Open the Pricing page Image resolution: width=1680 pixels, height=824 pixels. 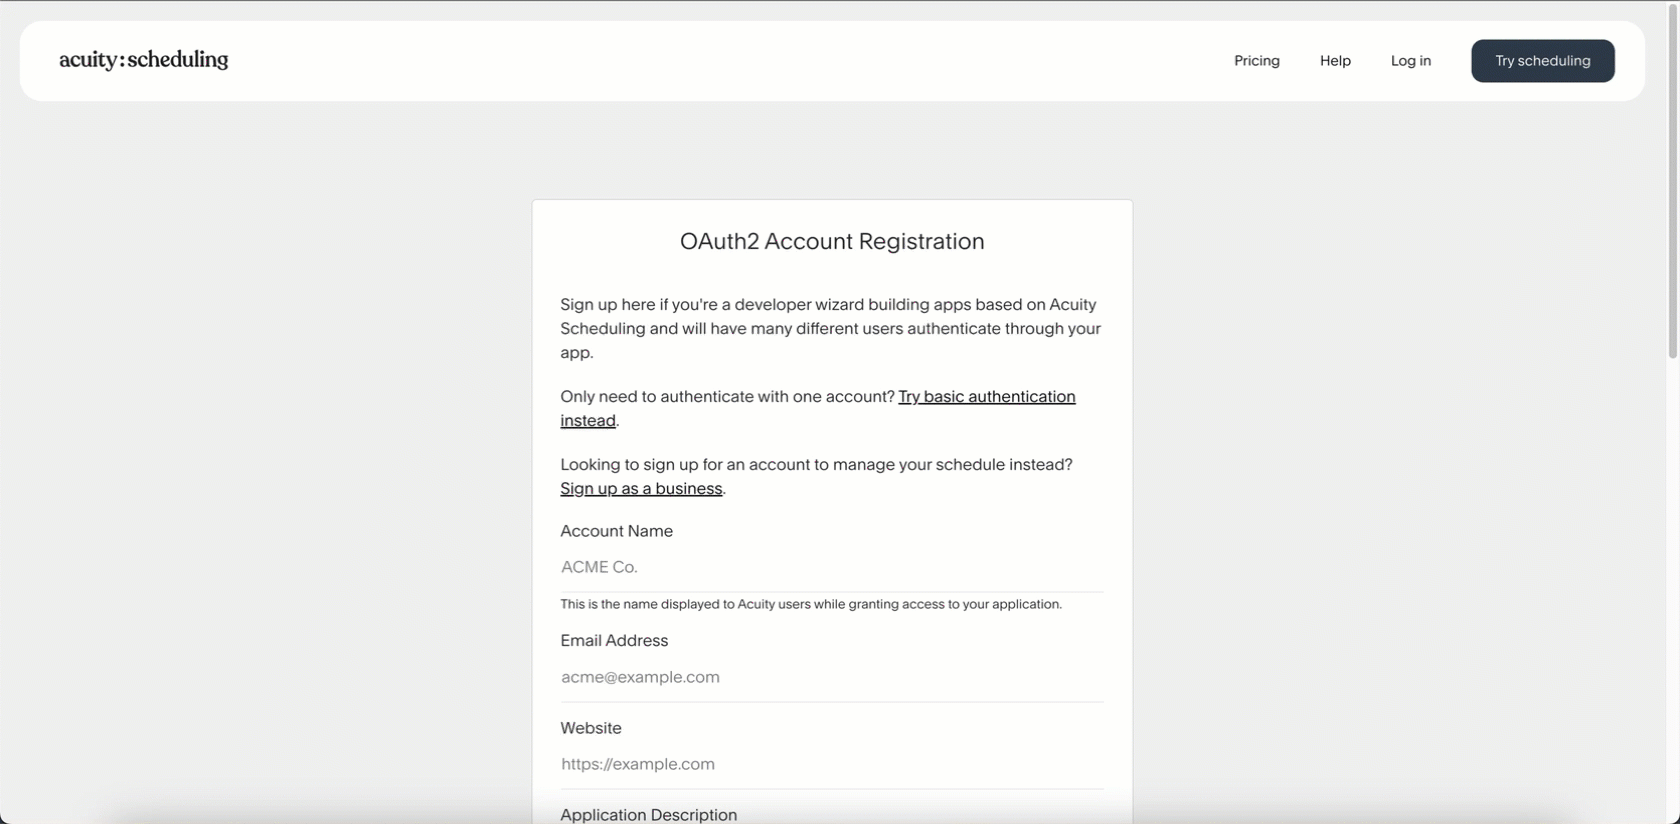tap(1256, 61)
